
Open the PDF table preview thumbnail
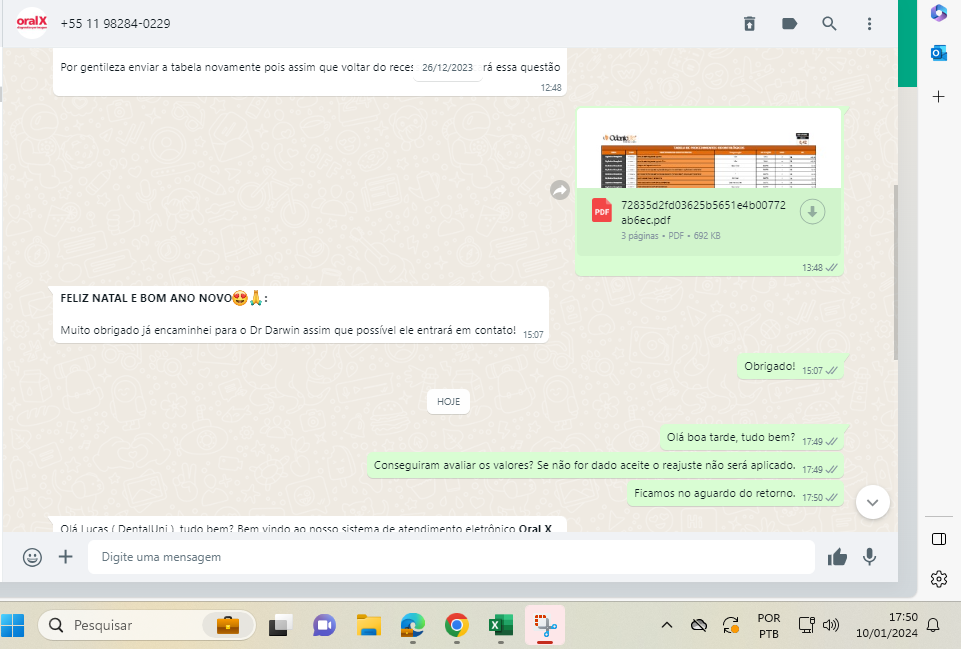tap(708, 149)
